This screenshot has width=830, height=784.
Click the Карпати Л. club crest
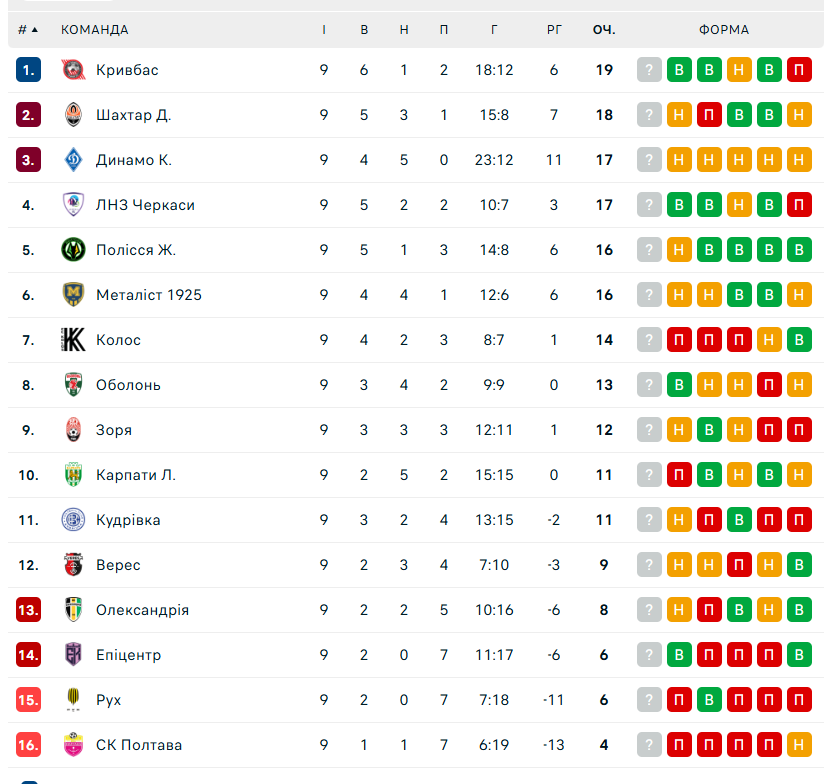(x=74, y=475)
